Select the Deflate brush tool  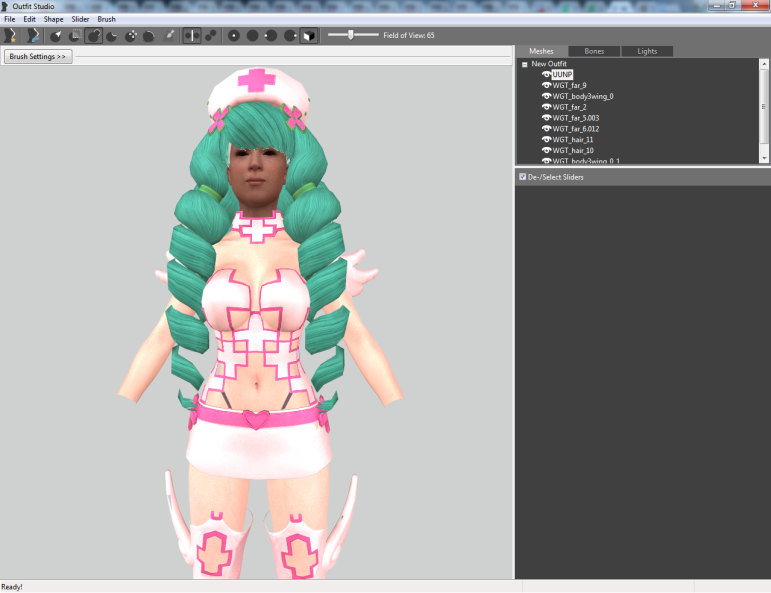[112, 35]
